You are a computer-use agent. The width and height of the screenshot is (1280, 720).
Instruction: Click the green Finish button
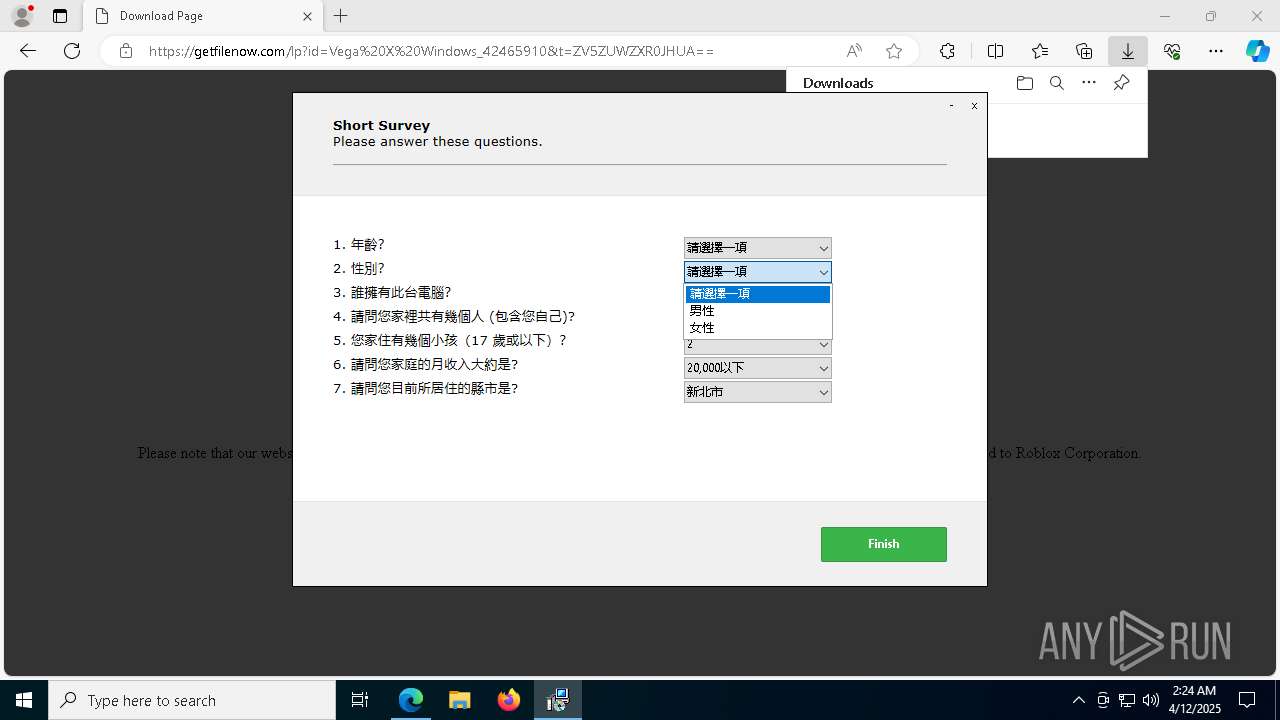pos(883,544)
